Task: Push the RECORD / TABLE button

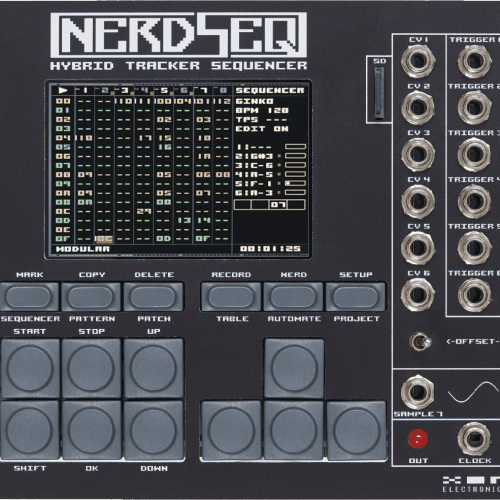Action: click(231, 297)
